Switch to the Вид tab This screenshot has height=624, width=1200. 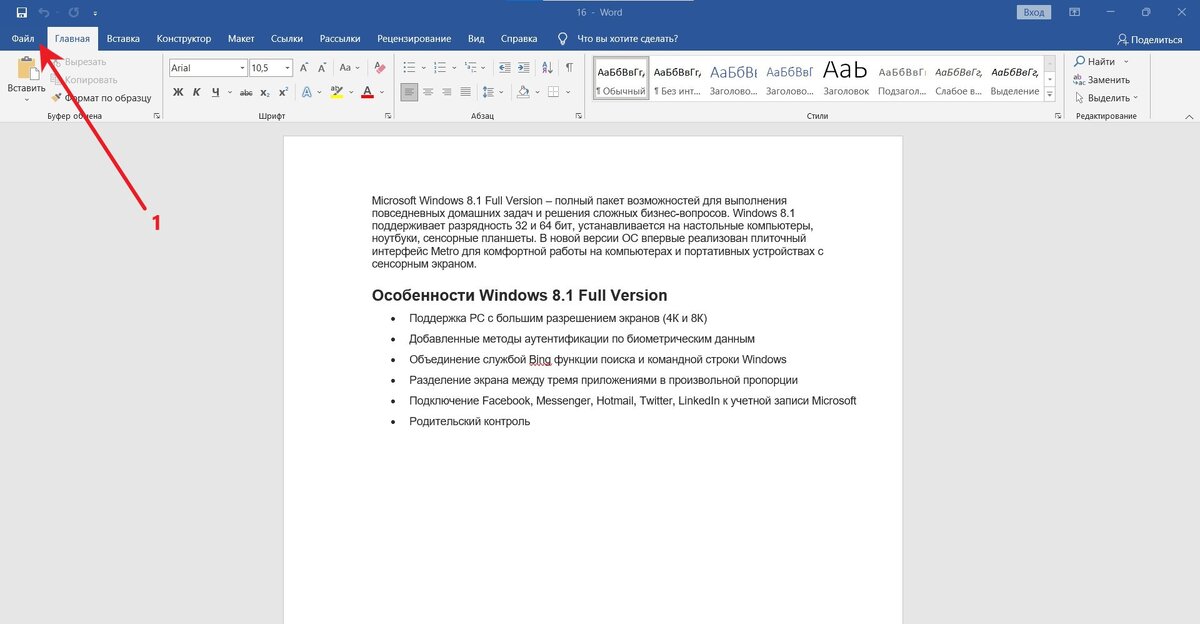[x=476, y=39]
